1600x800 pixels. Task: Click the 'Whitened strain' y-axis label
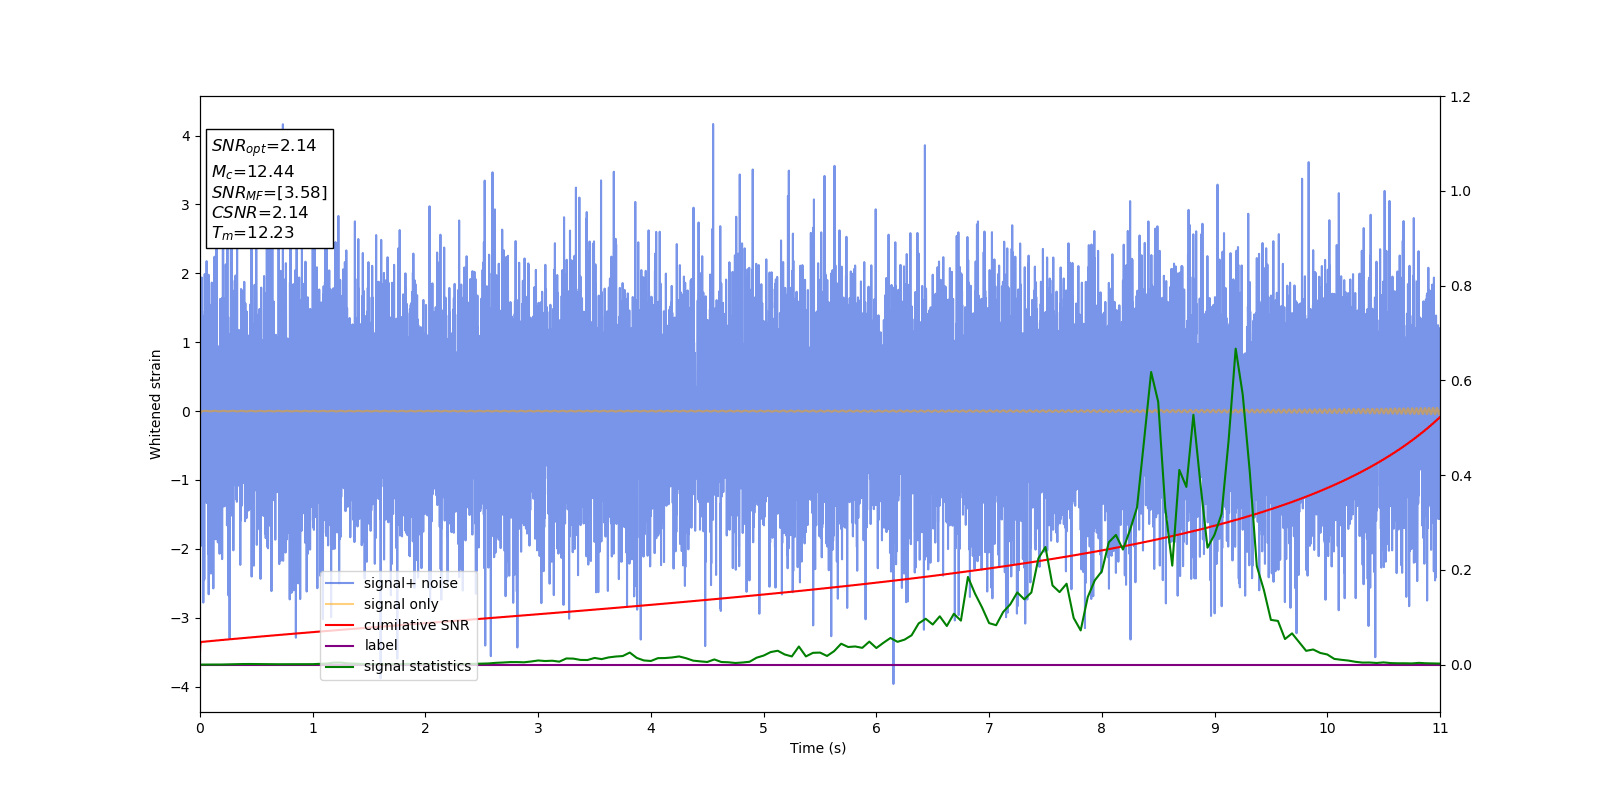pos(156,404)
